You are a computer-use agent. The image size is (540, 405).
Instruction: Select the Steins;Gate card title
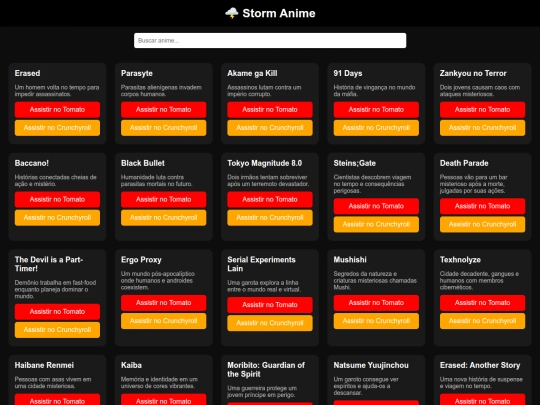point(354,163)
